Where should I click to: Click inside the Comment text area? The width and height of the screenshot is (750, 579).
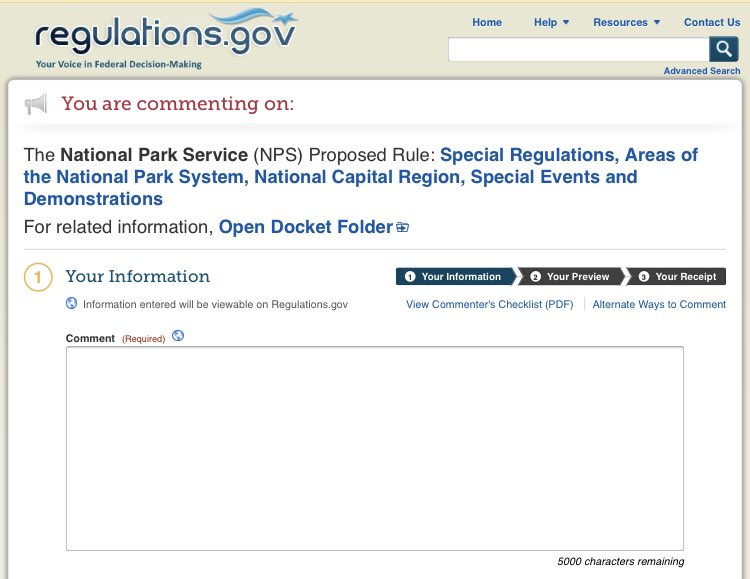[x=375, y=448]
